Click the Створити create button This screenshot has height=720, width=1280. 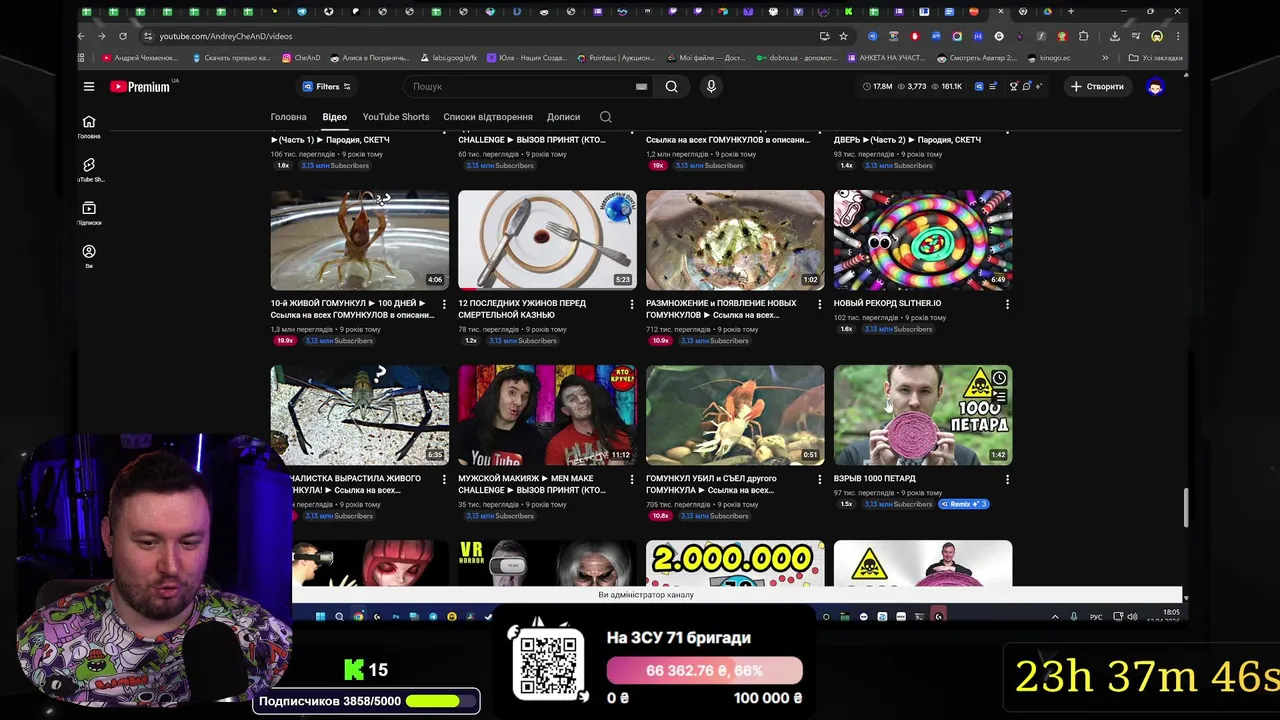tap(1097, 87)
